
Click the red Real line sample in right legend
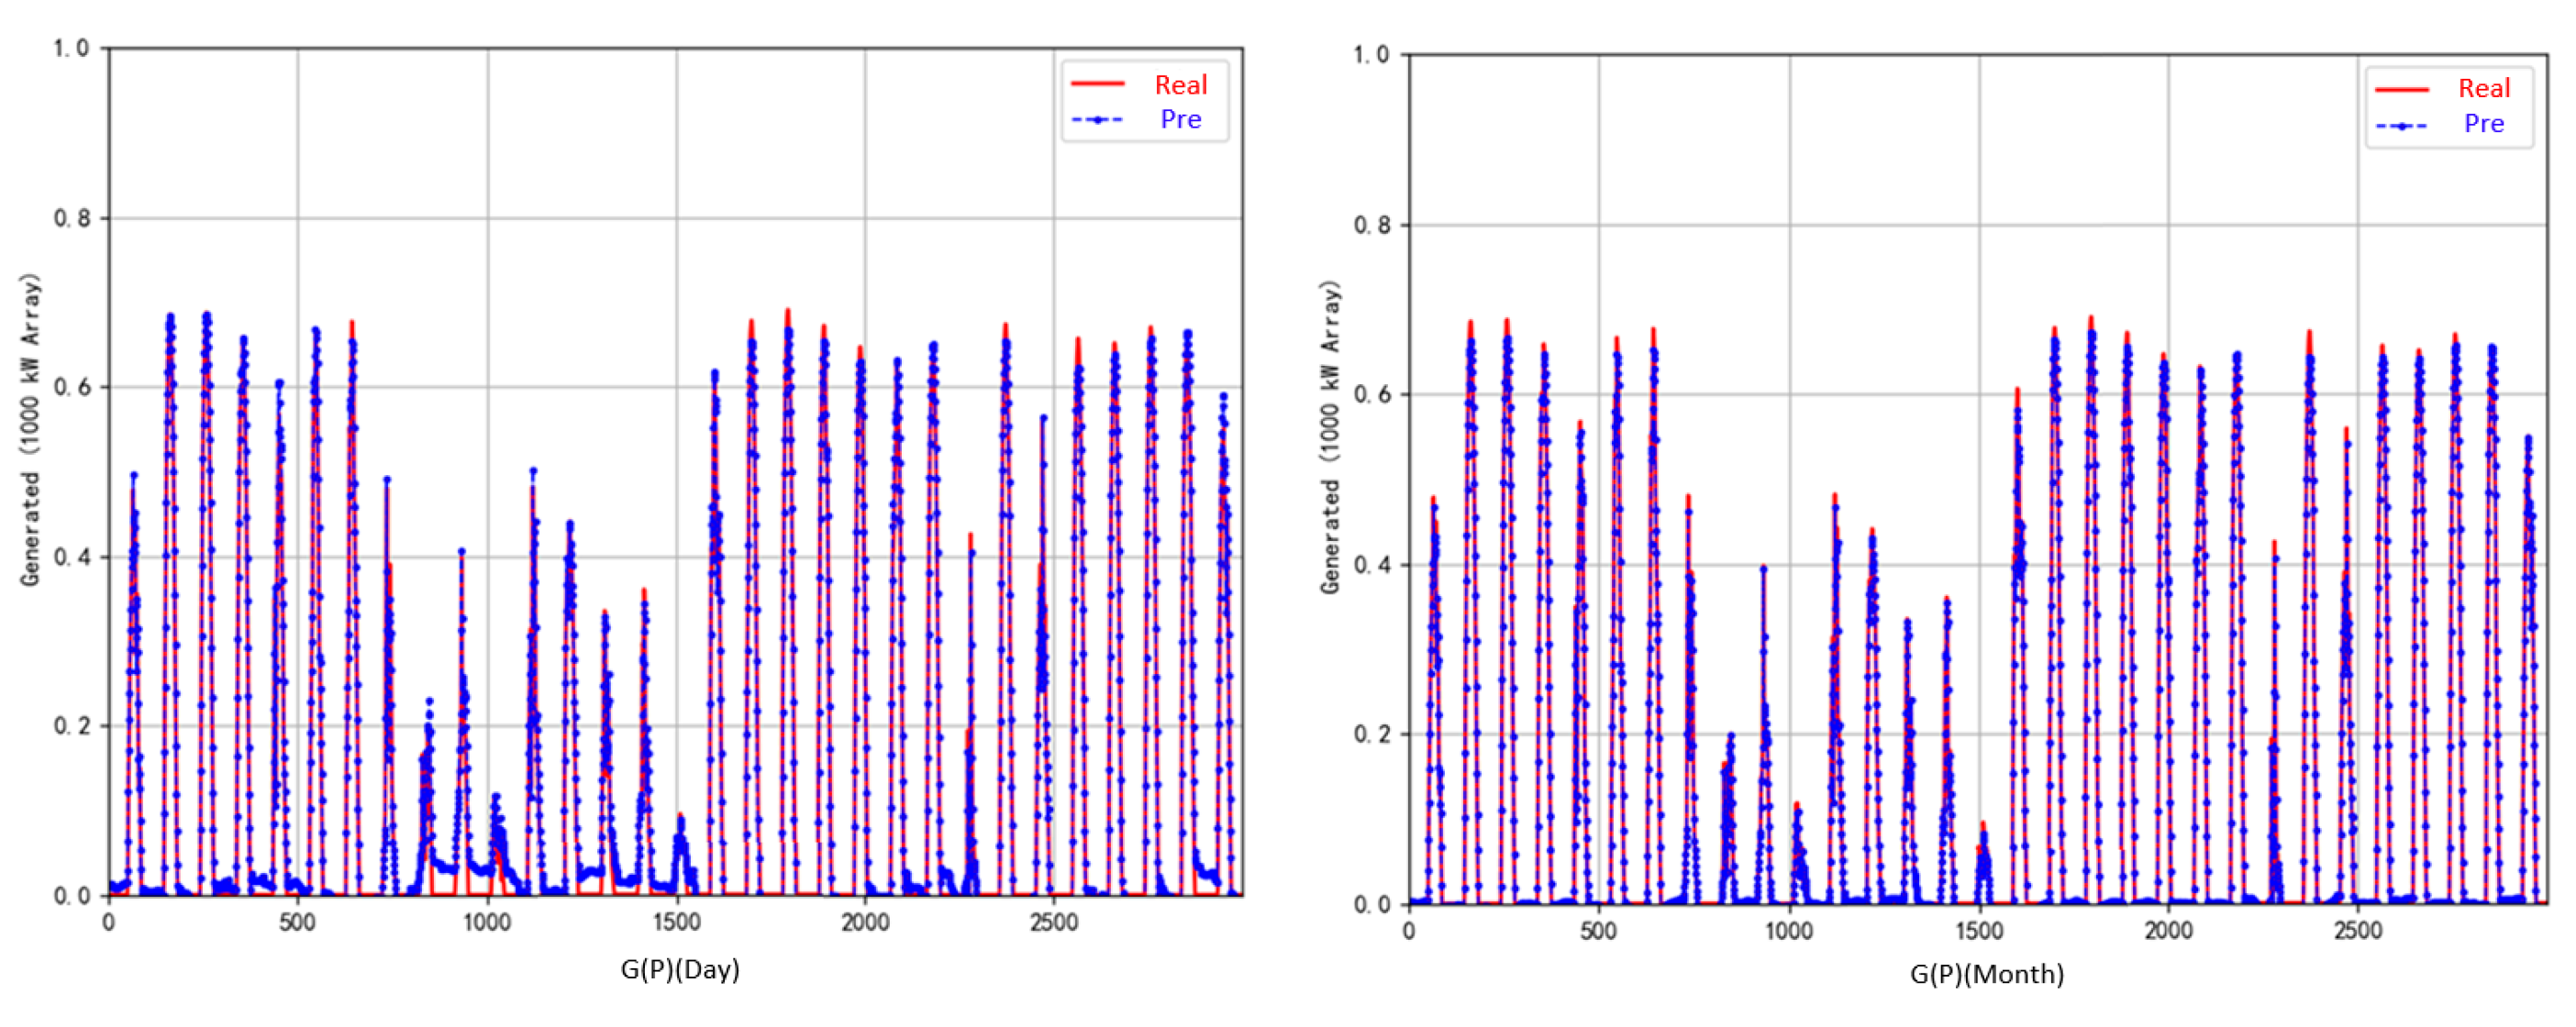tap(2401, 89)
